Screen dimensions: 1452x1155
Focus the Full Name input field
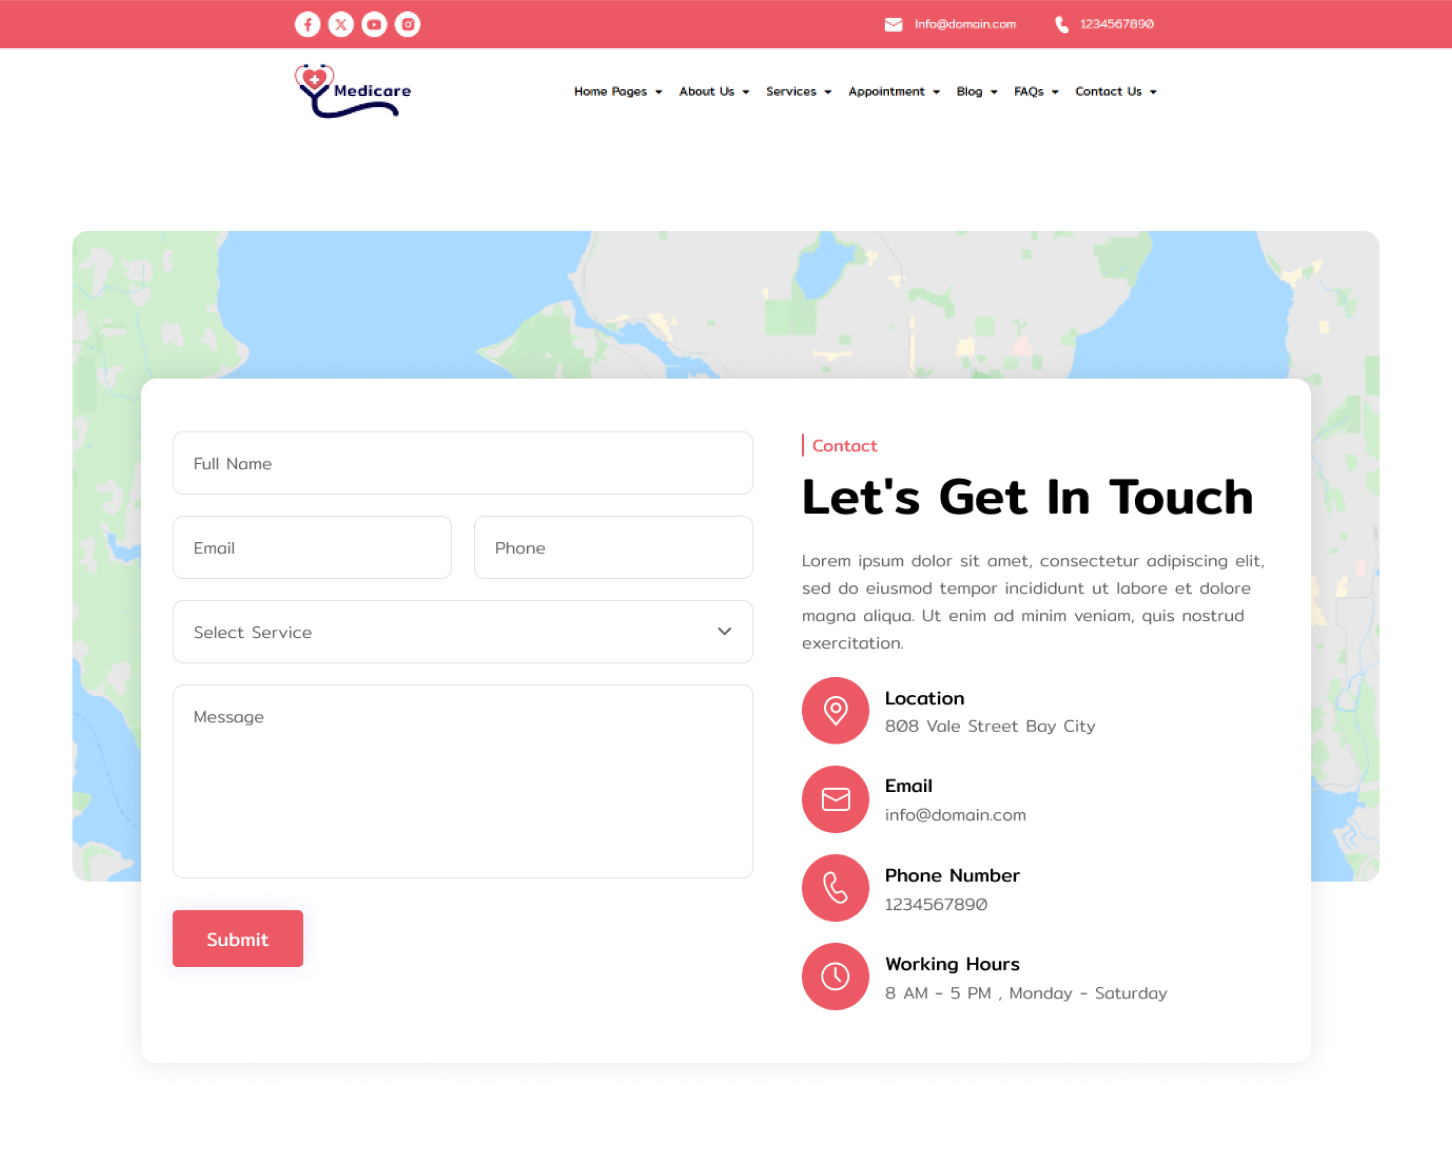click(x=462, y=463)
